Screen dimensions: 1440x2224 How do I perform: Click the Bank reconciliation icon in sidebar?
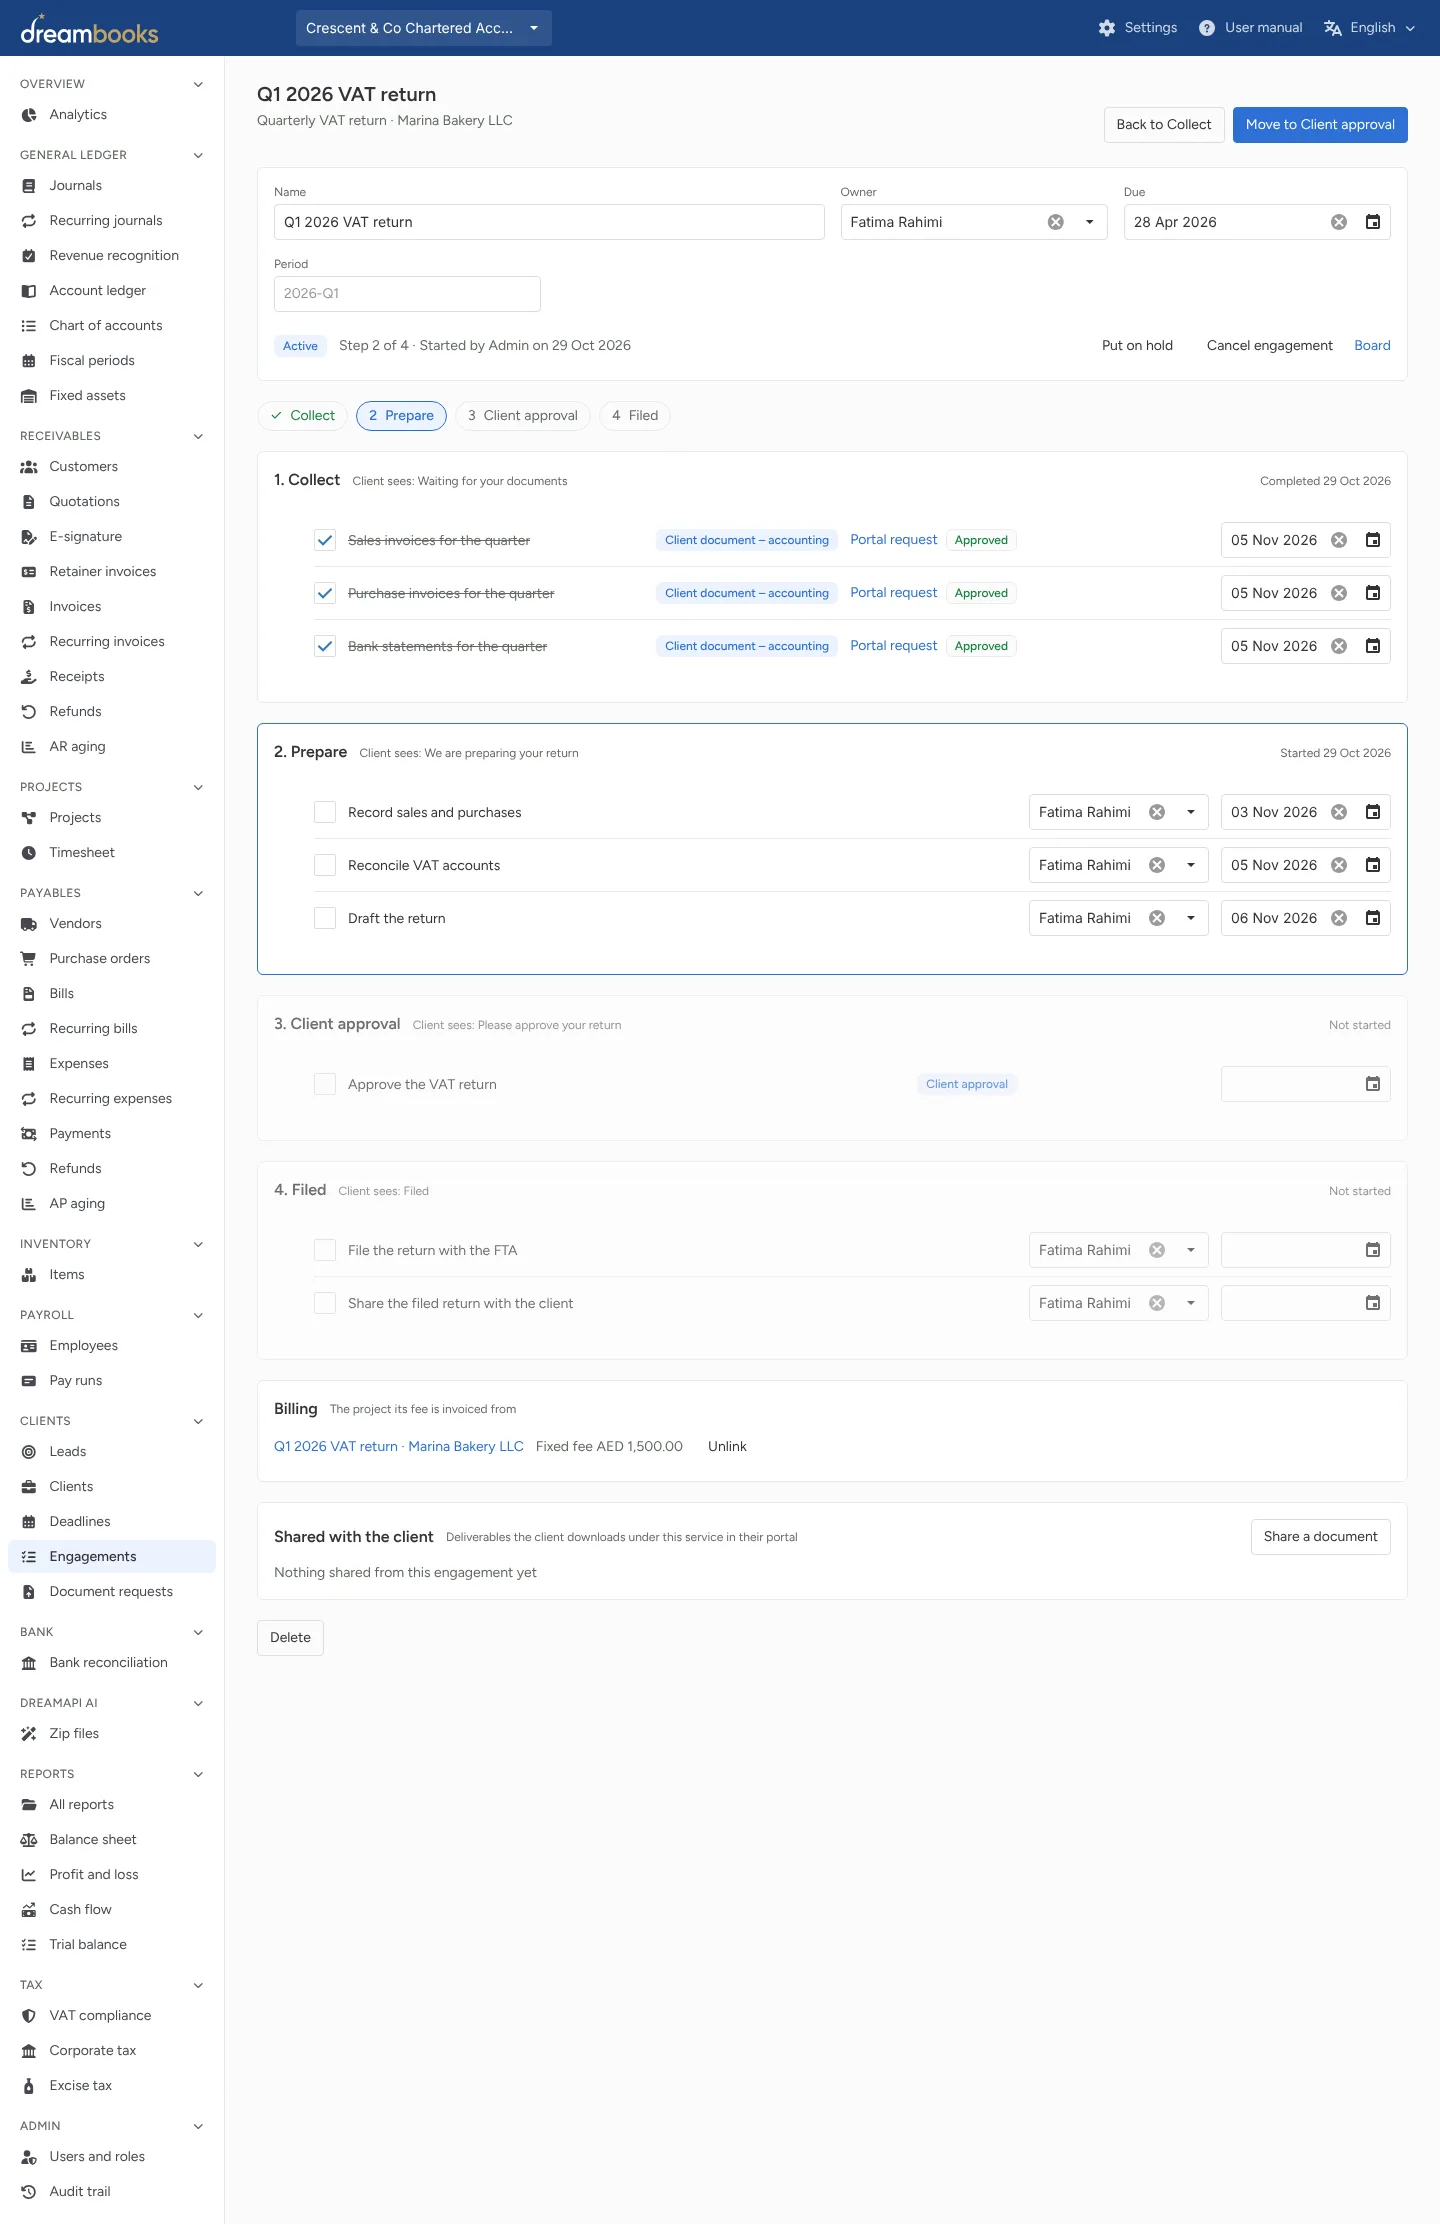[29, 1663]
